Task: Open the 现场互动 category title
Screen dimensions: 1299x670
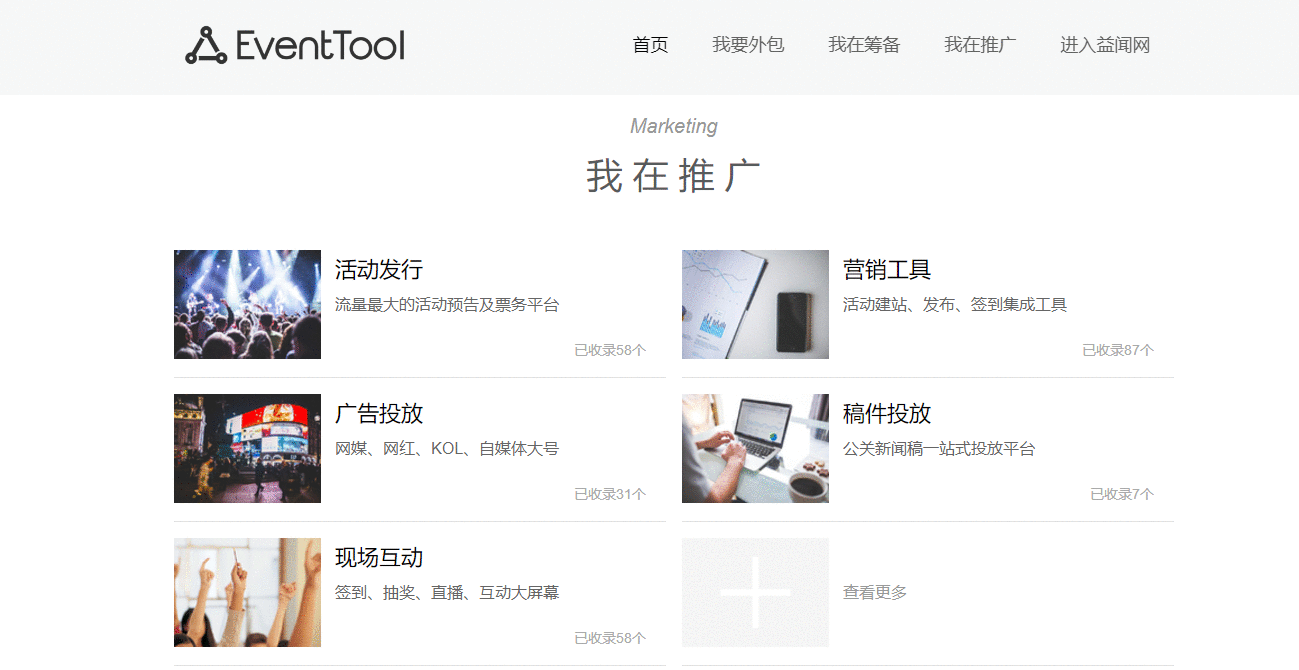Action: pos(379,558)
